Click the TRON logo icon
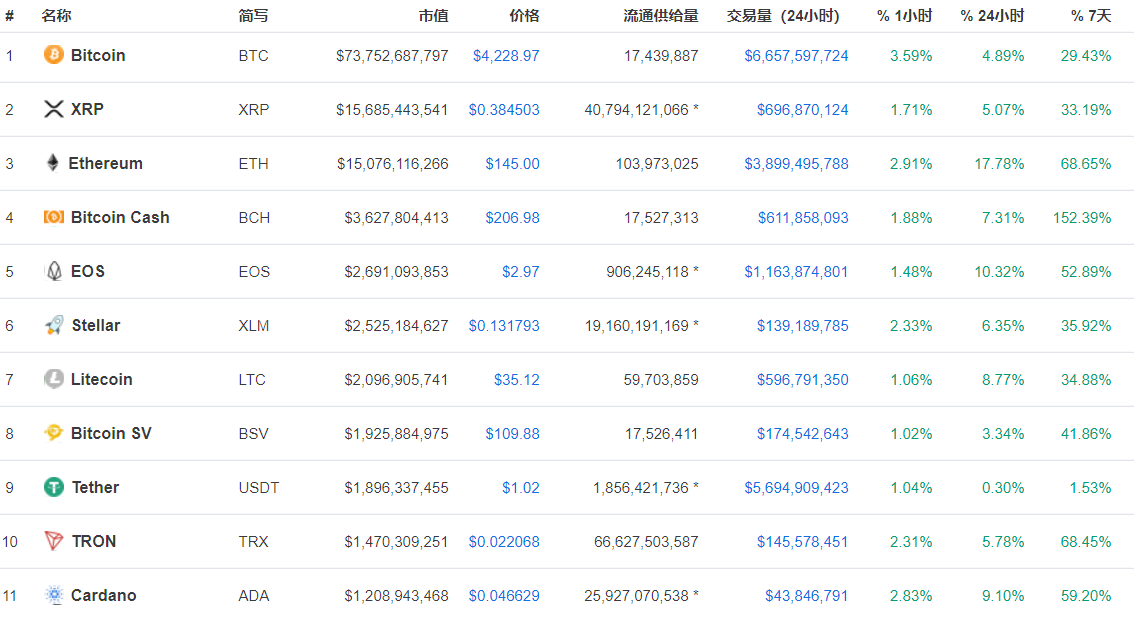This screenshot has height=617, width=1134. (54, 541)
